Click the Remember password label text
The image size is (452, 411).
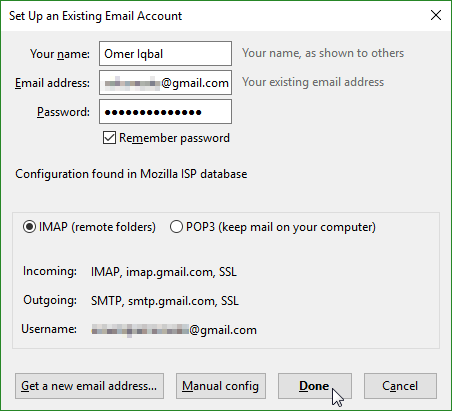tap(174, 138)
